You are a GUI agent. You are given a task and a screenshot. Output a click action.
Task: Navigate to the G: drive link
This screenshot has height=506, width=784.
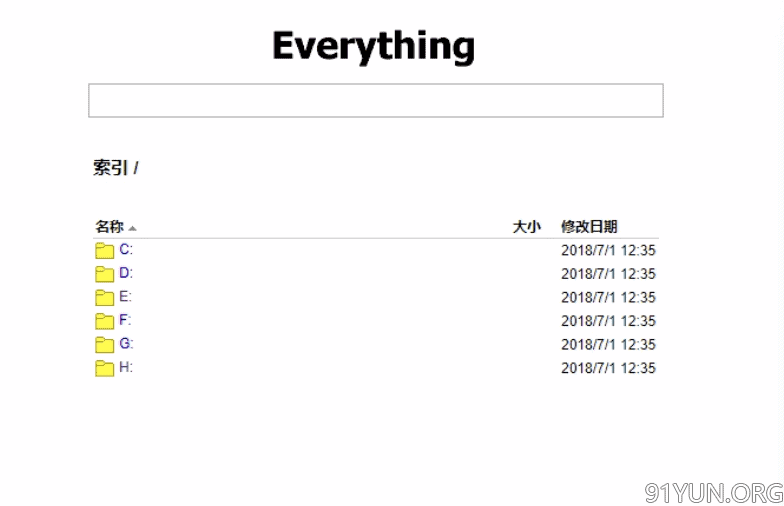coord(126,343)
